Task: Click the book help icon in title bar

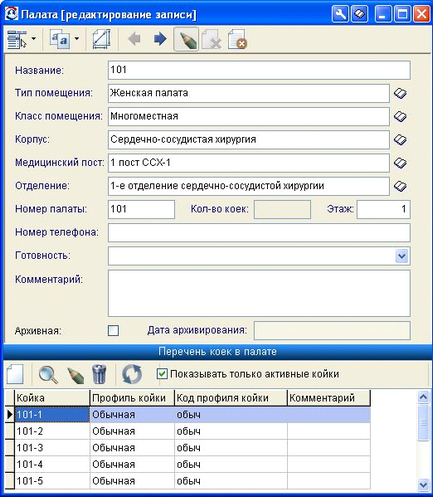Action: coord(359,14)
